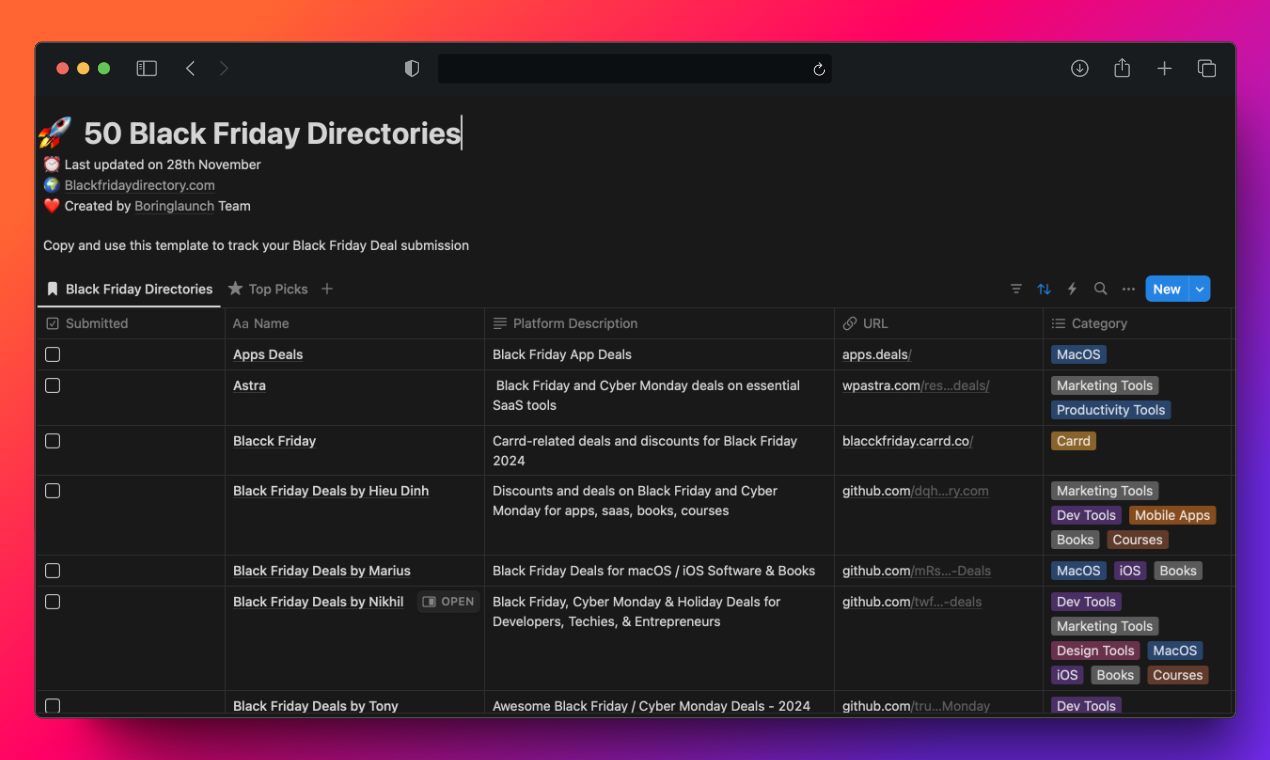The height and width of the screenshot is (760, 1270).
Task: Tick the Tony row checkbox
Action: (x=53, y=705)
